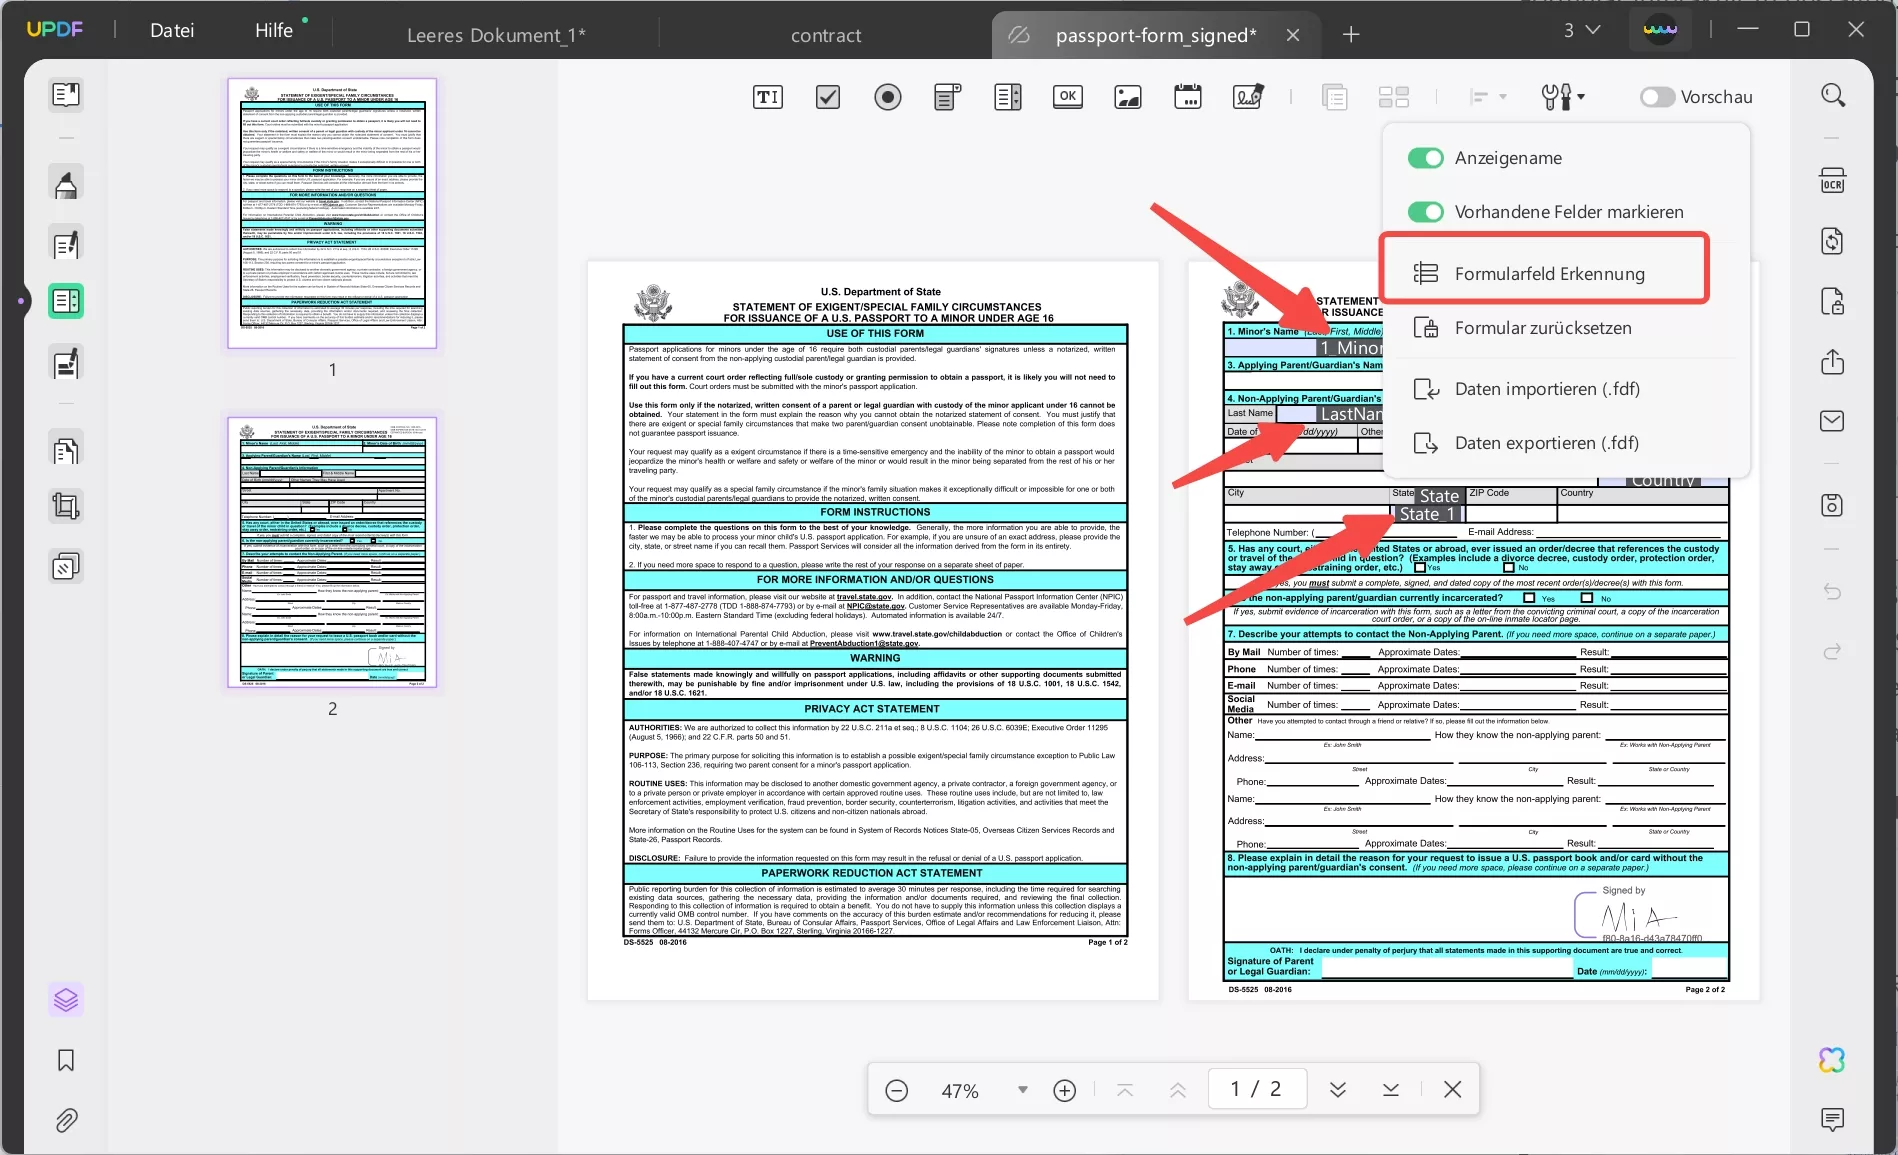Open the 47% zoom level dropdown
Image resolution: width=1898 pixels, height=1155 pixels.
(x=1022, y=1090)
